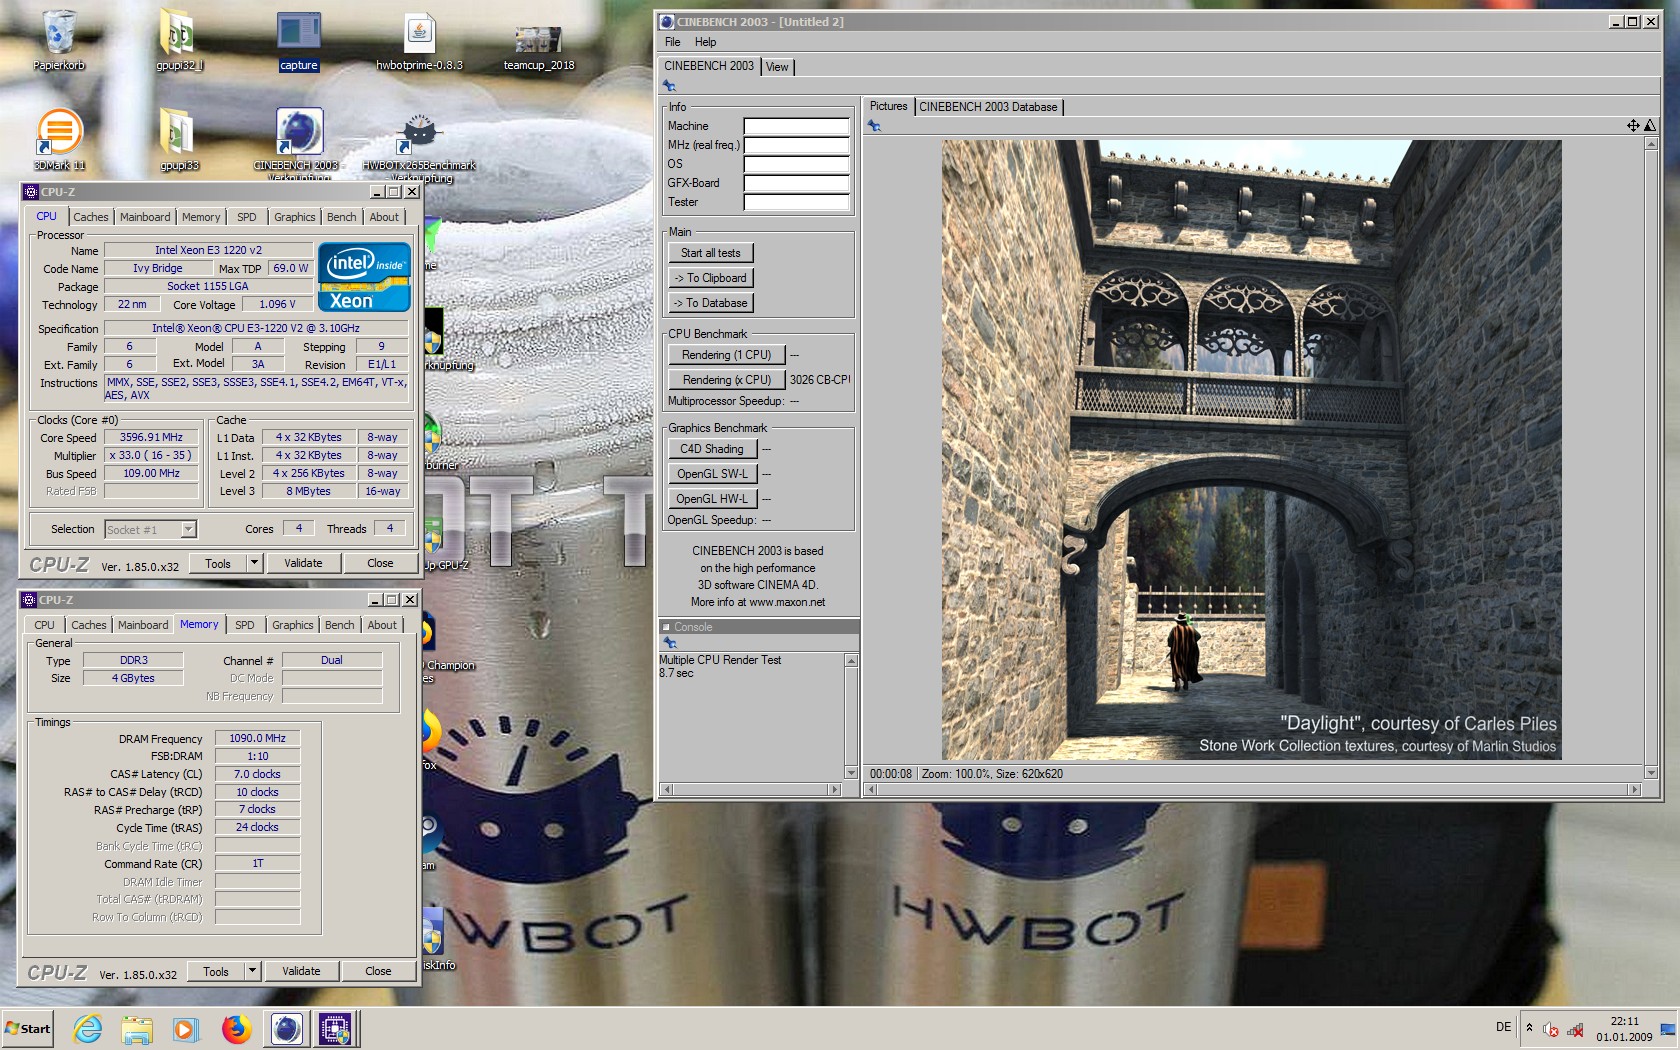Open Graphics tab in lower CPU-Z window
1680x1050 pixels.
pyautogui.click(x=293, y=625)
